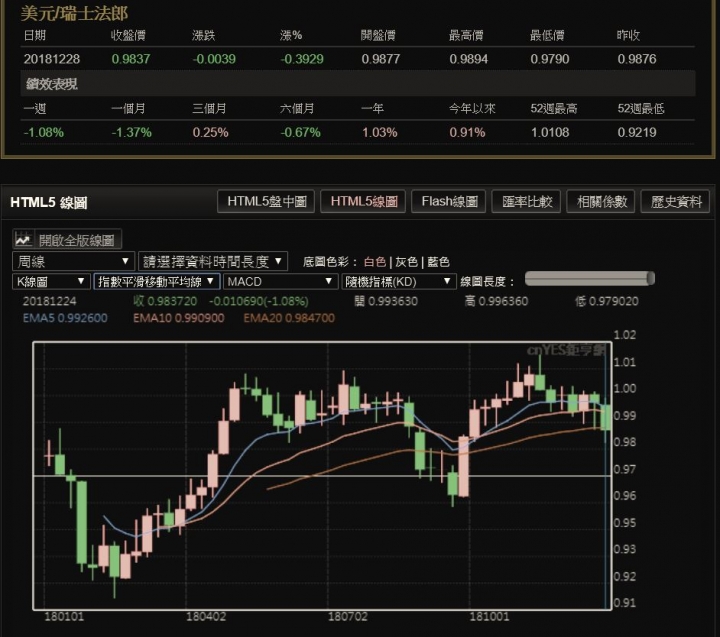
Task: Expand the 周線 period dropdown
Action: pos(73,261)
